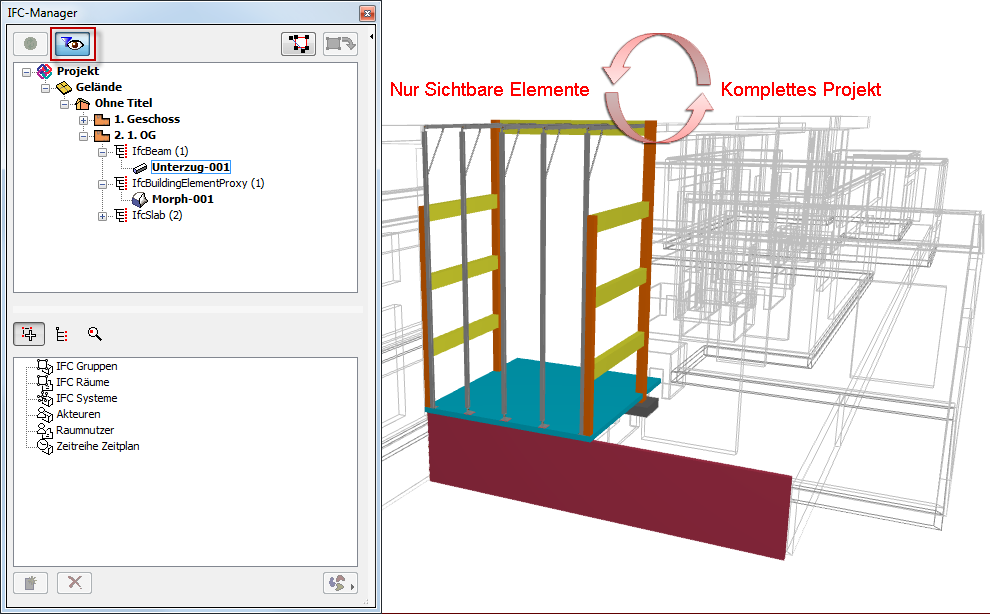Viewport: 990px width, 614px height.
Task: Select IFC Gruppen in the lower list
Action: (86, 366)
